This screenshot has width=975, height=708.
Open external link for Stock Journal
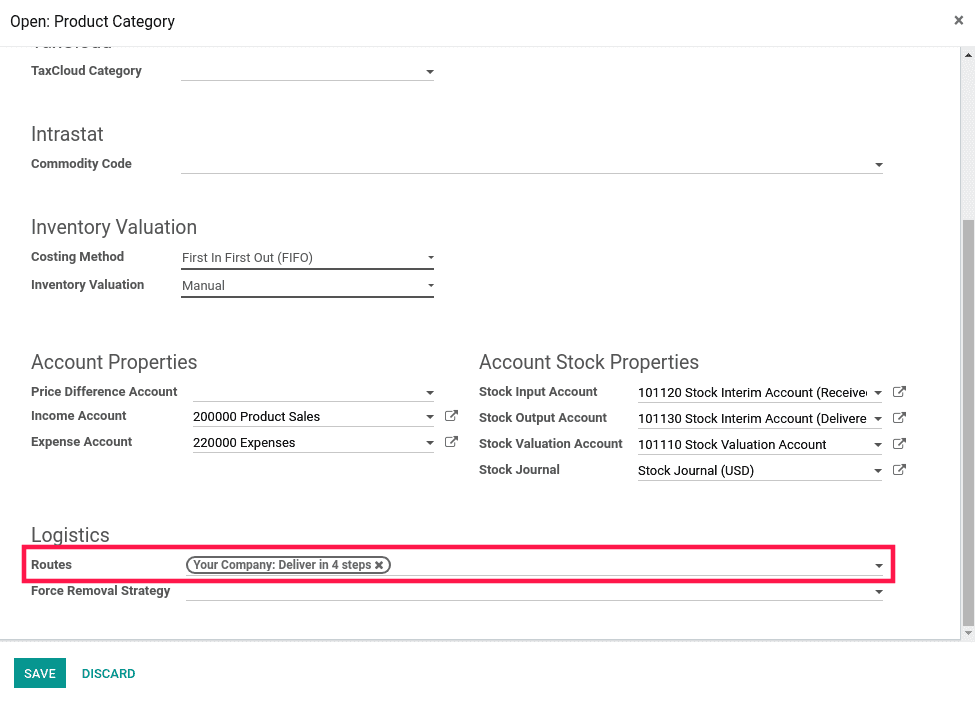tap(899, 470)
